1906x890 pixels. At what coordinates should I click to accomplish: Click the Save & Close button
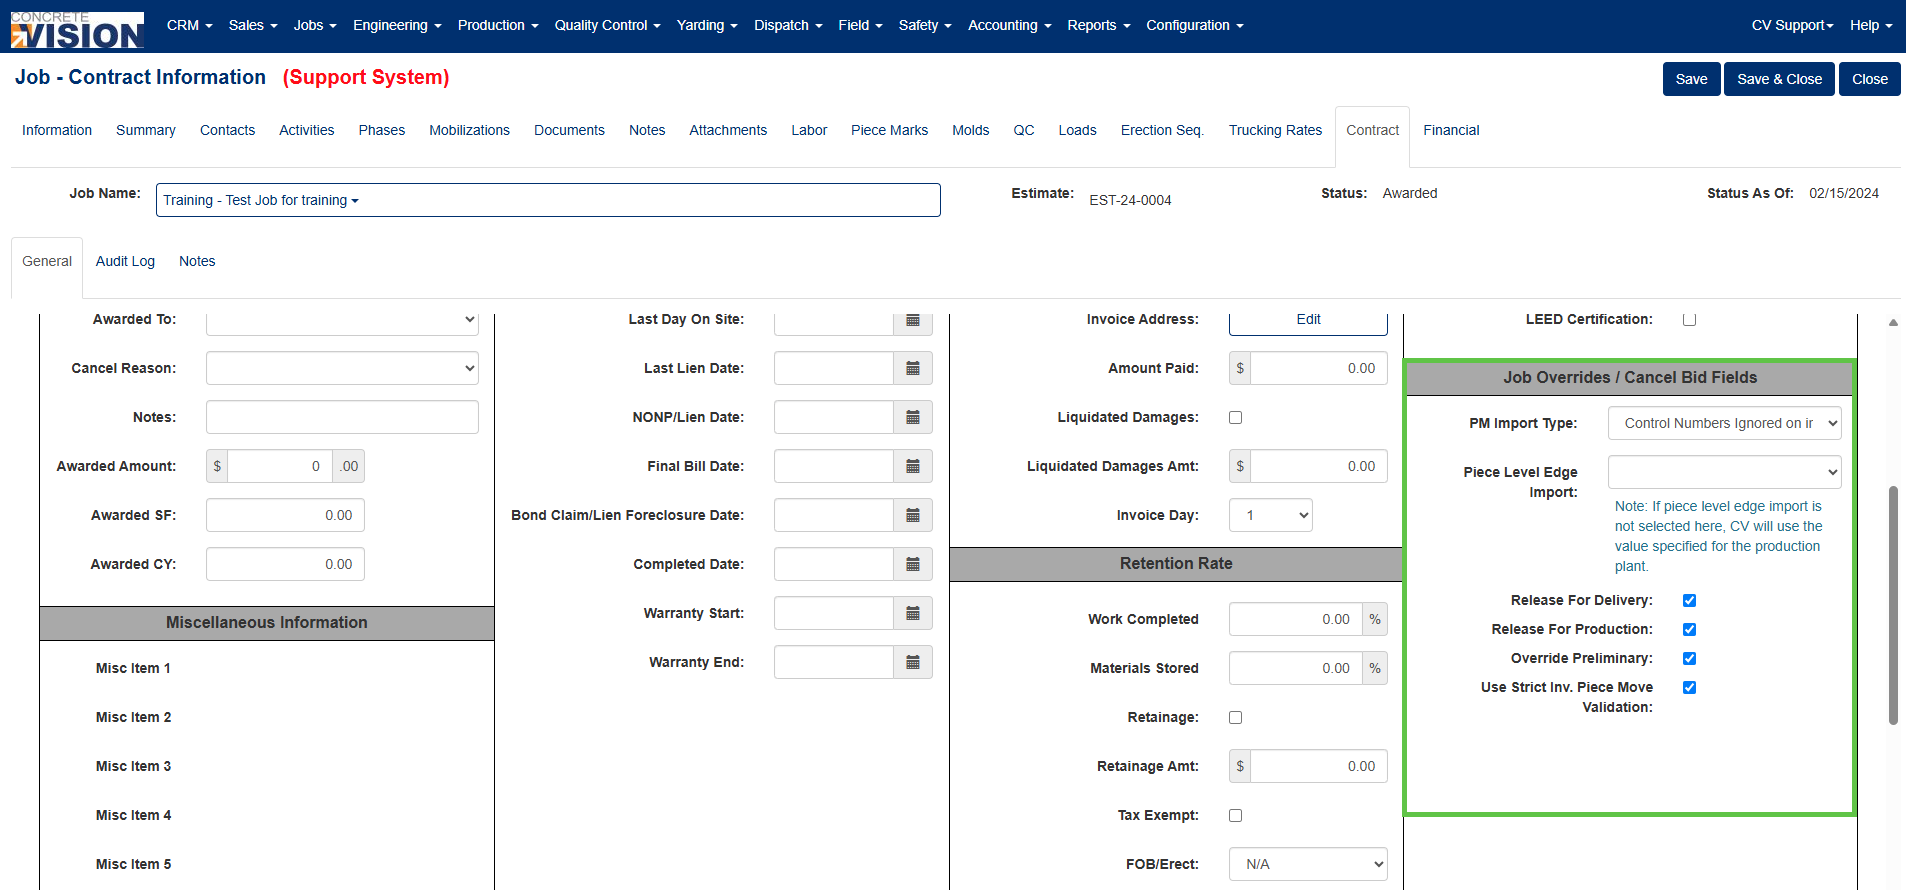coord(1779,79)
